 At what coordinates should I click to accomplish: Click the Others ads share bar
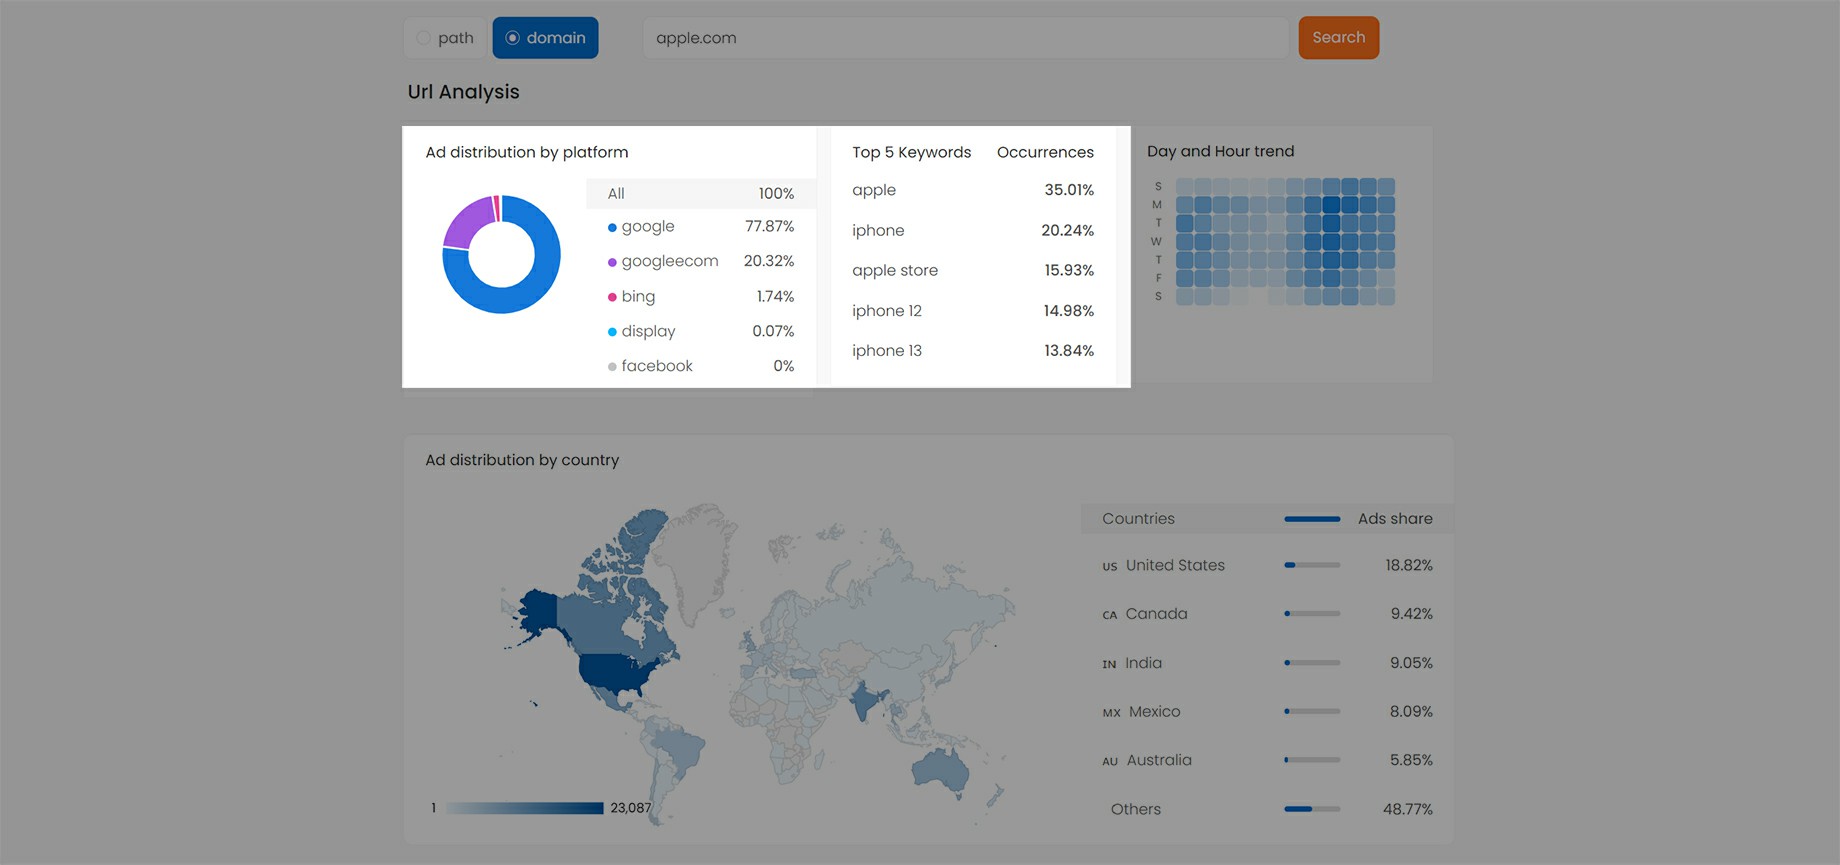[1312, 809]
